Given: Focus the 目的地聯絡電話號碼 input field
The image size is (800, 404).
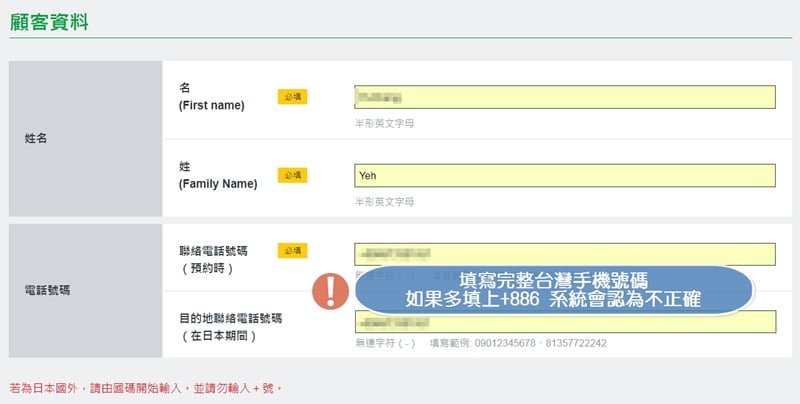Looking at the screenshot, I should tap(565, 322).
